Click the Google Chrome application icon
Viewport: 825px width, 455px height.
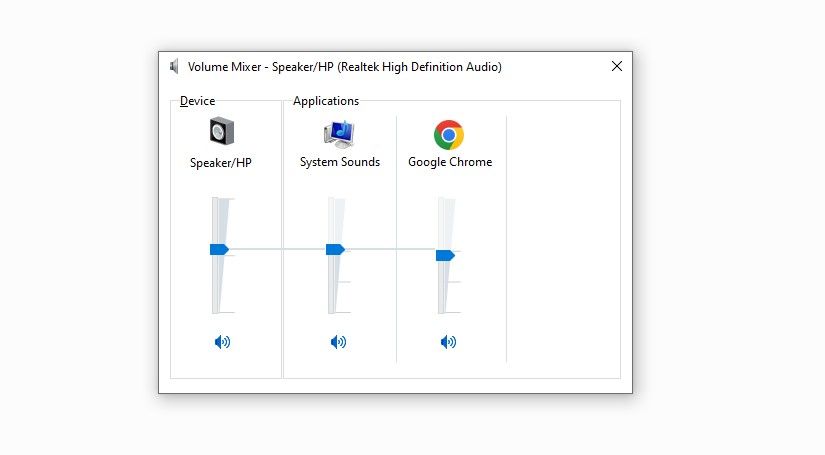click(x=449, y=135)
